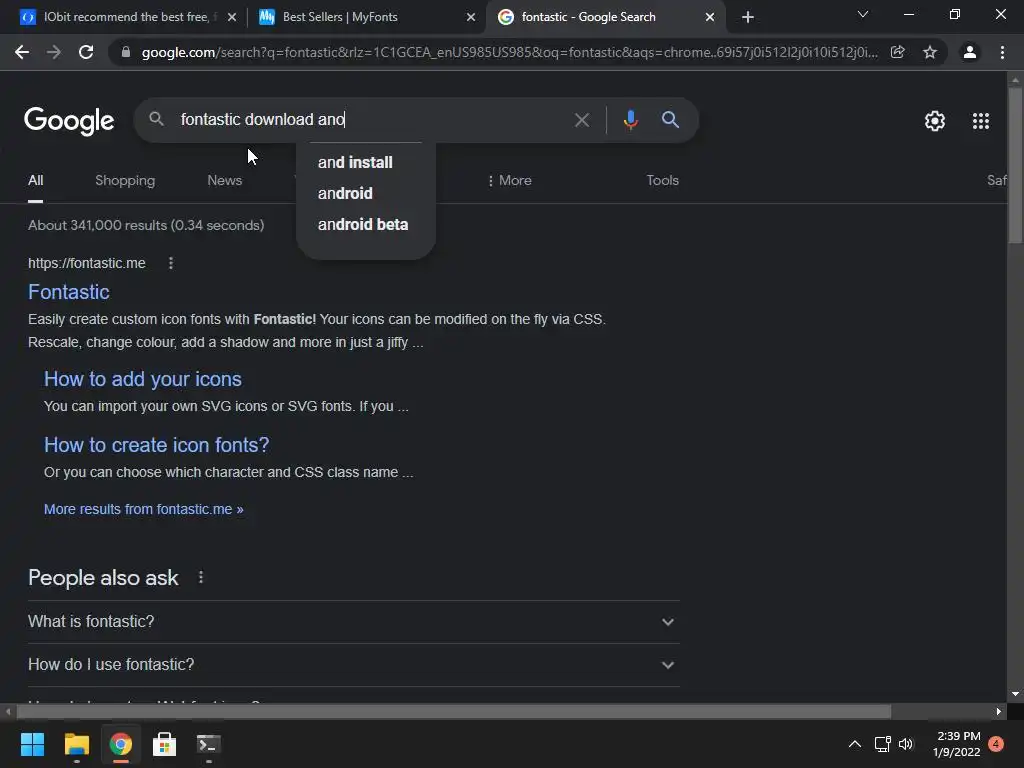Open the More search filters menu

click(509, 181)
